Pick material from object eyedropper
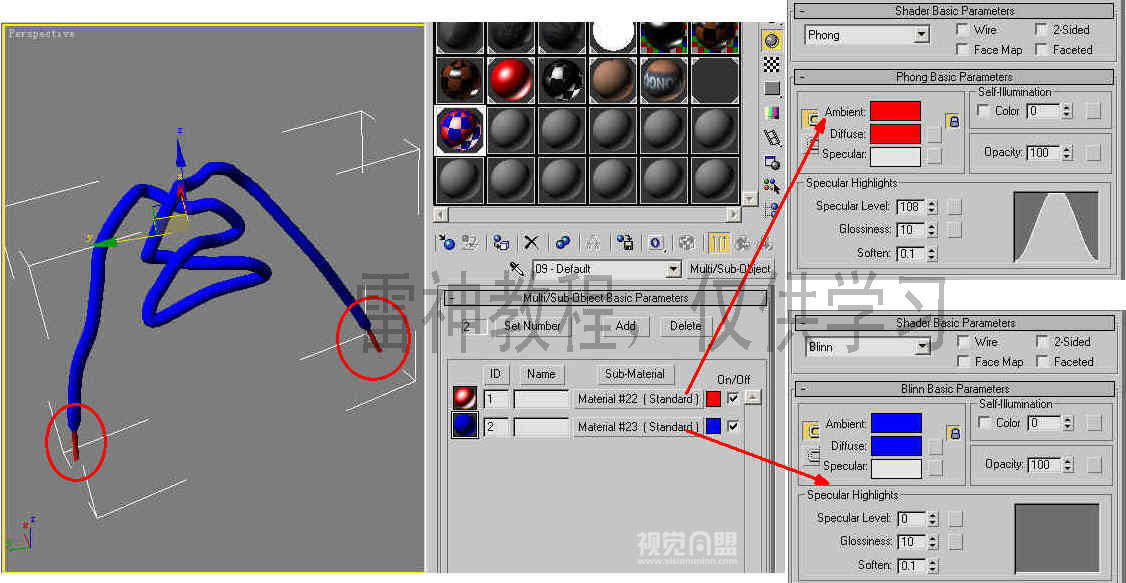This screenshot has width=1126, height=583. coord(517,269)
